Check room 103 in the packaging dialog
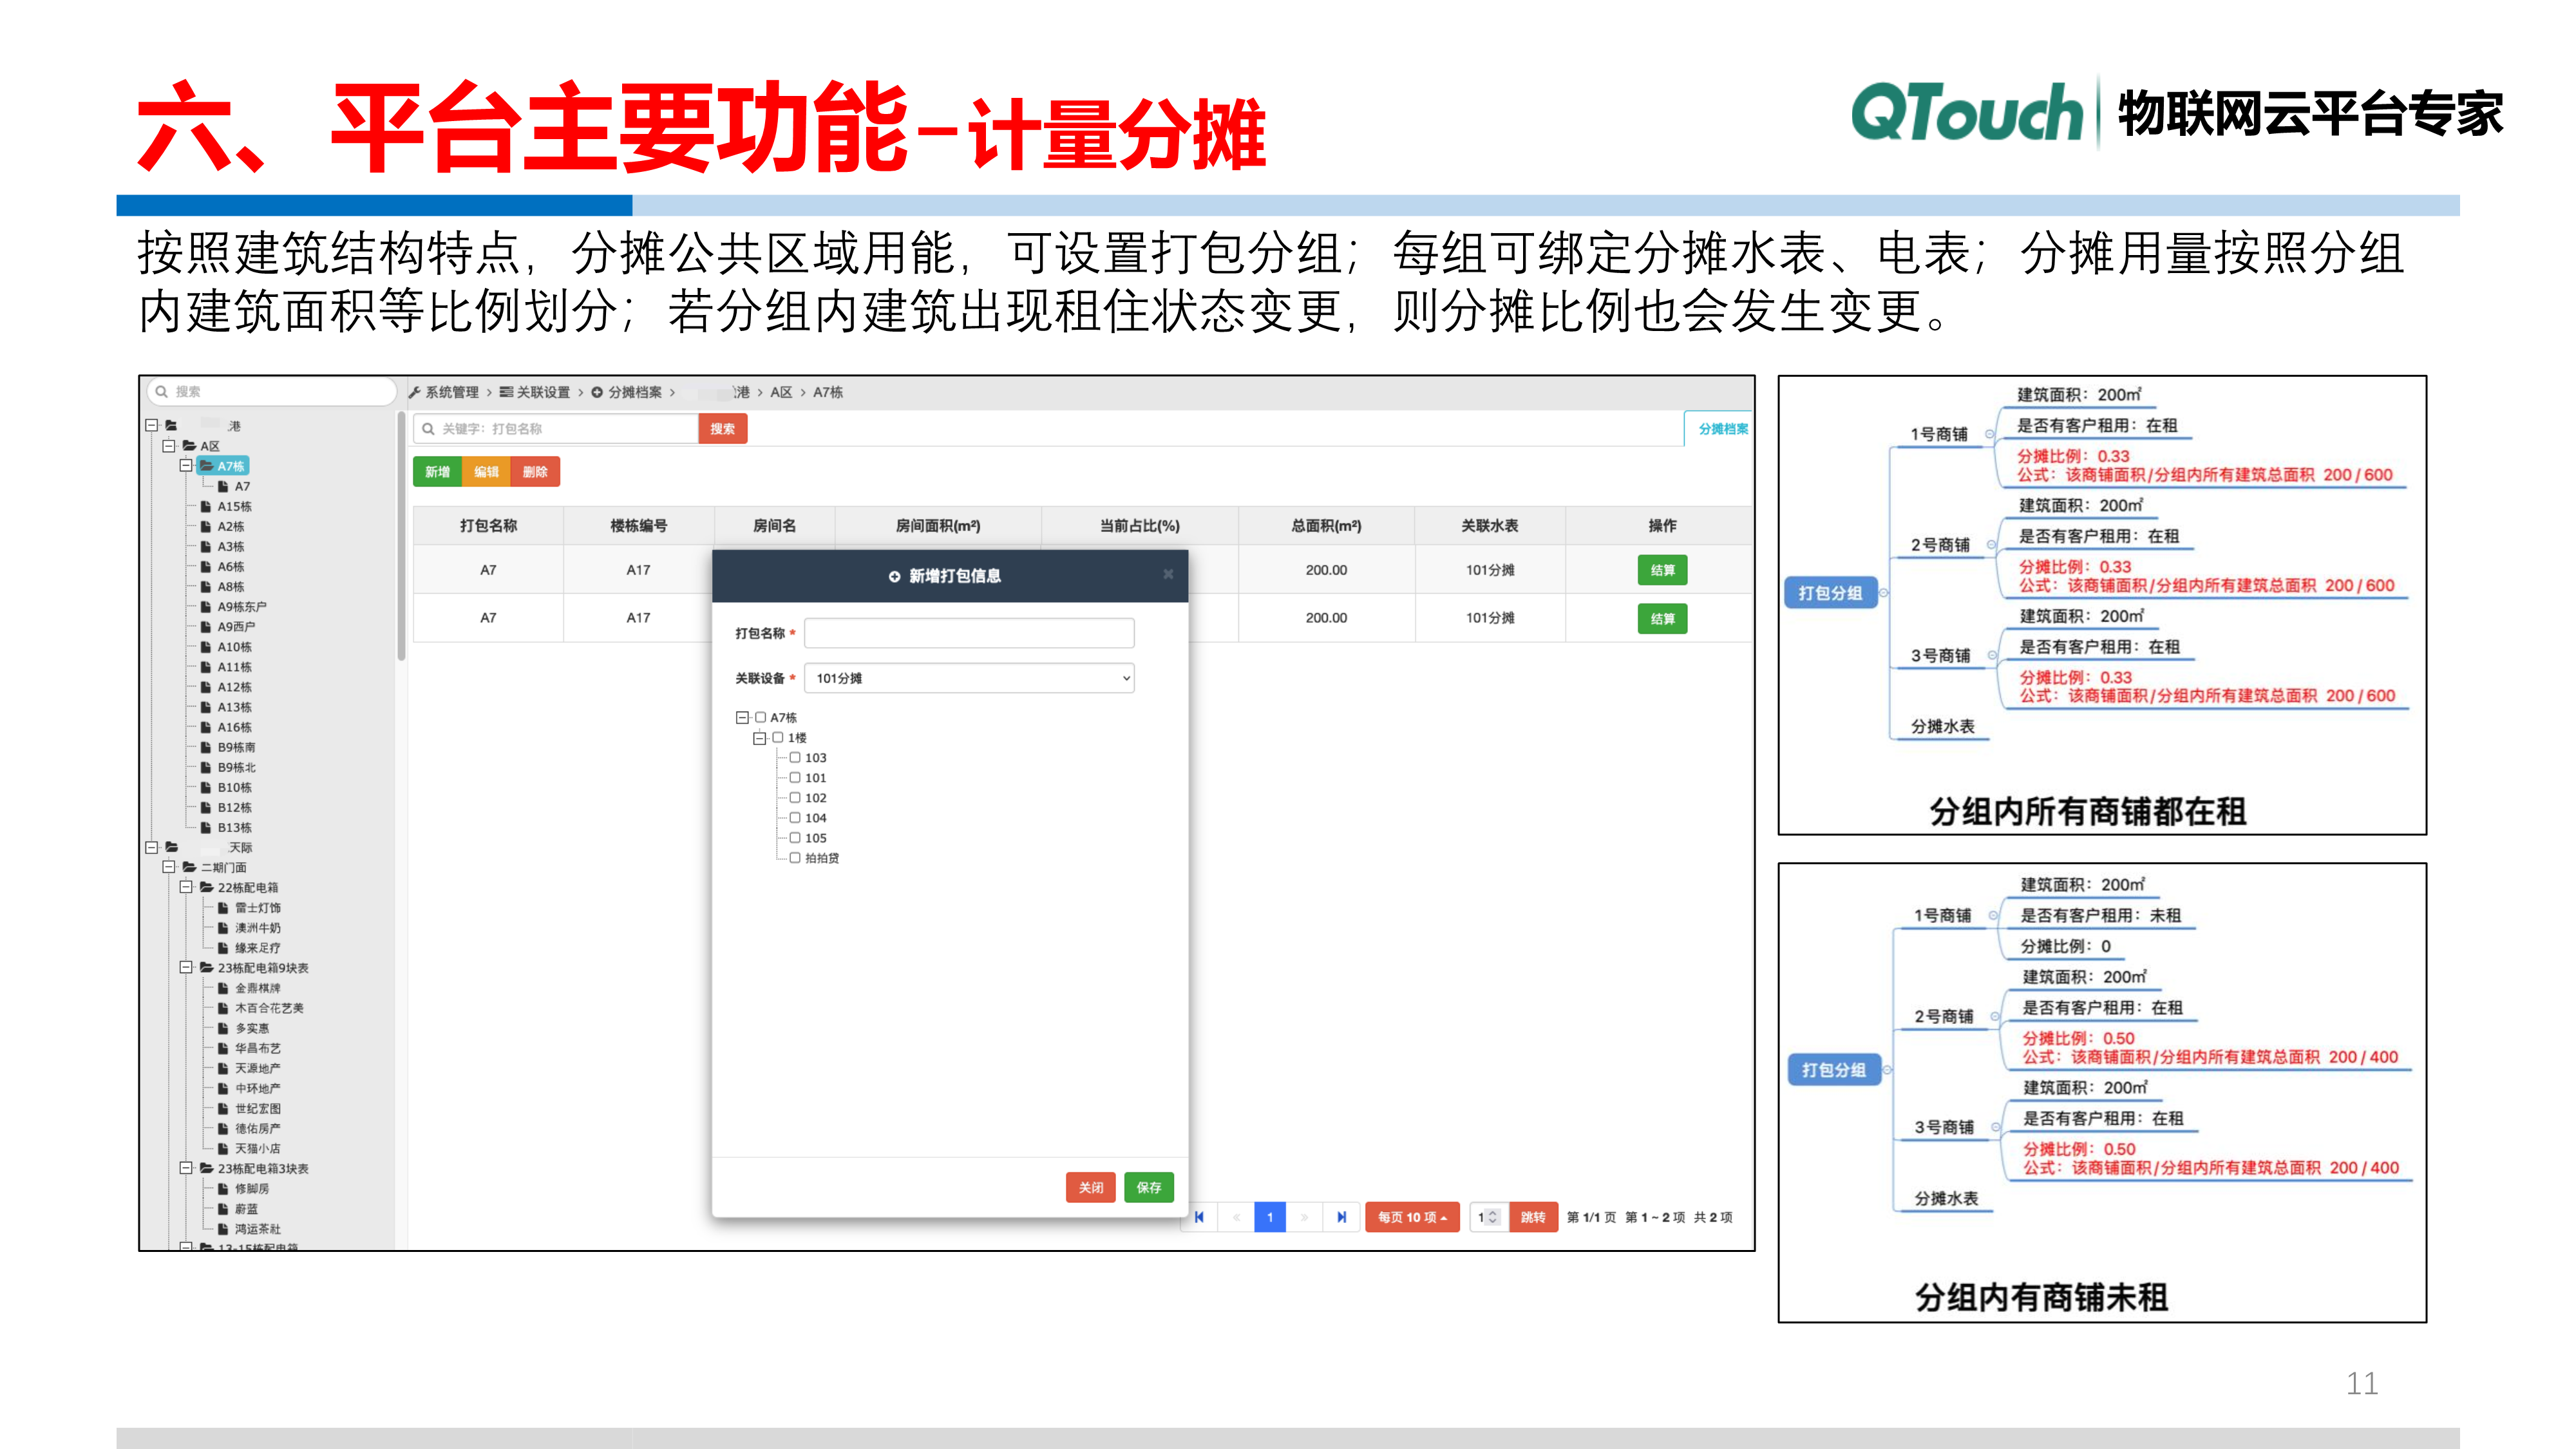 pos(795,758)
